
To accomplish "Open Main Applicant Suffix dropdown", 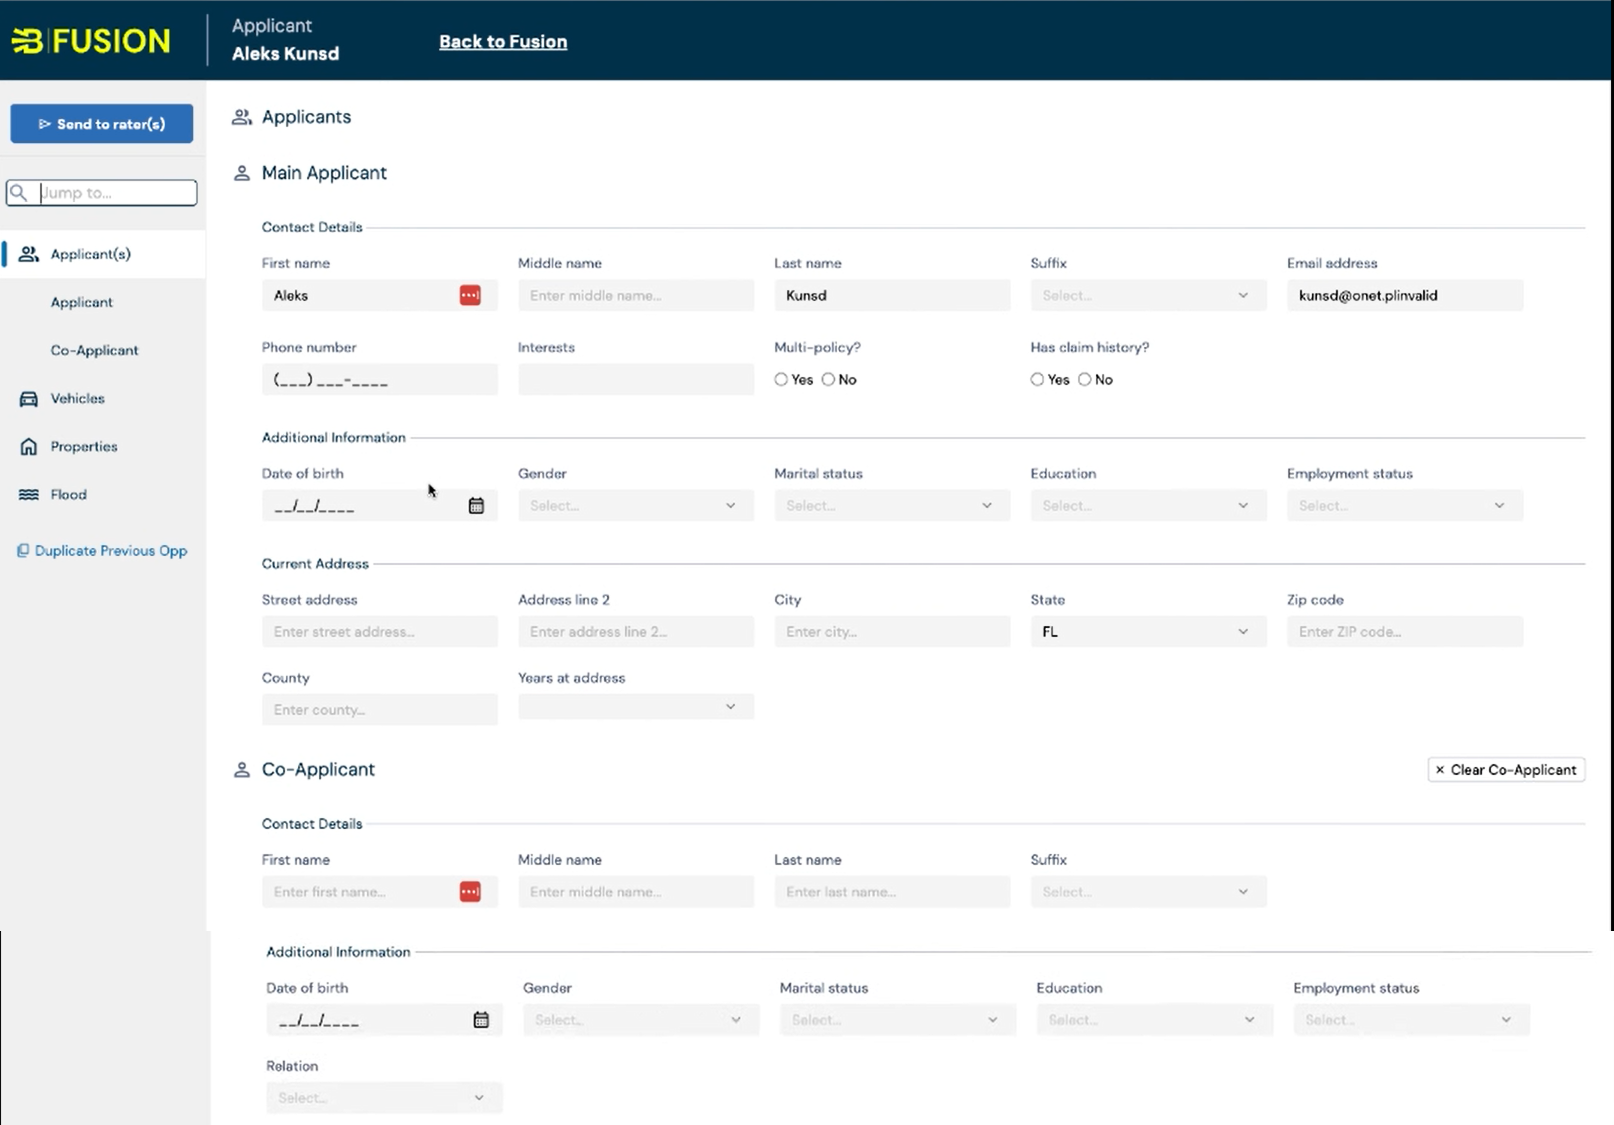I will click(x=1148, y=295).
